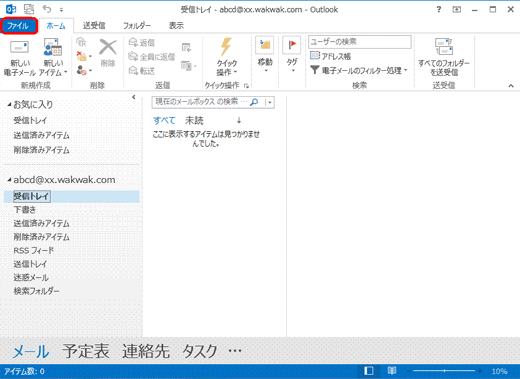Viewport: 520px width, 379px height.
Task: Click the zoom slider
Action: (x=444, y=371)
